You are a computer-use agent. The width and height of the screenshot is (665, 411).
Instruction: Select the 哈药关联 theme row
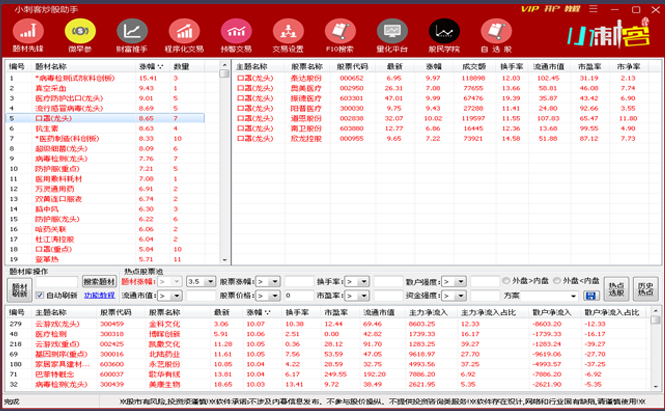tap(105, 229)
